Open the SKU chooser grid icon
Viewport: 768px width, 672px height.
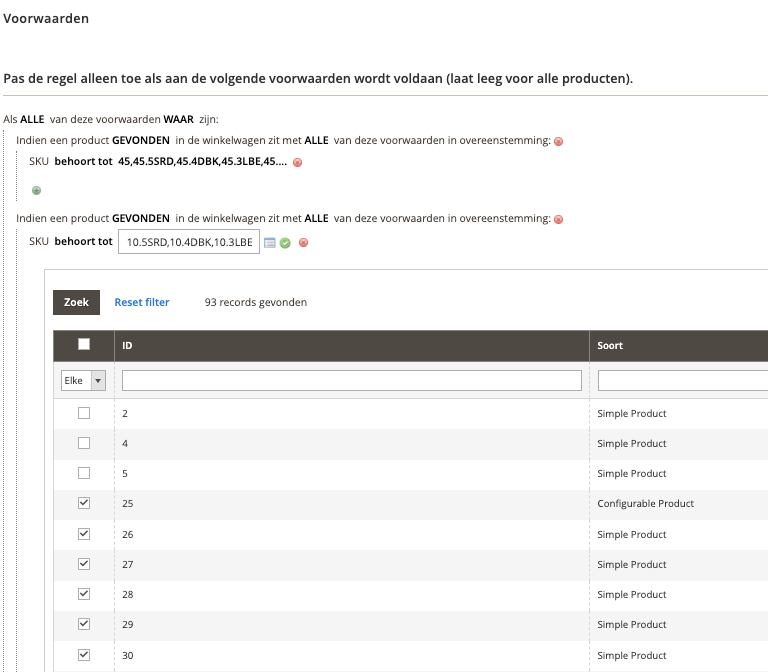(x=270, y=242)
